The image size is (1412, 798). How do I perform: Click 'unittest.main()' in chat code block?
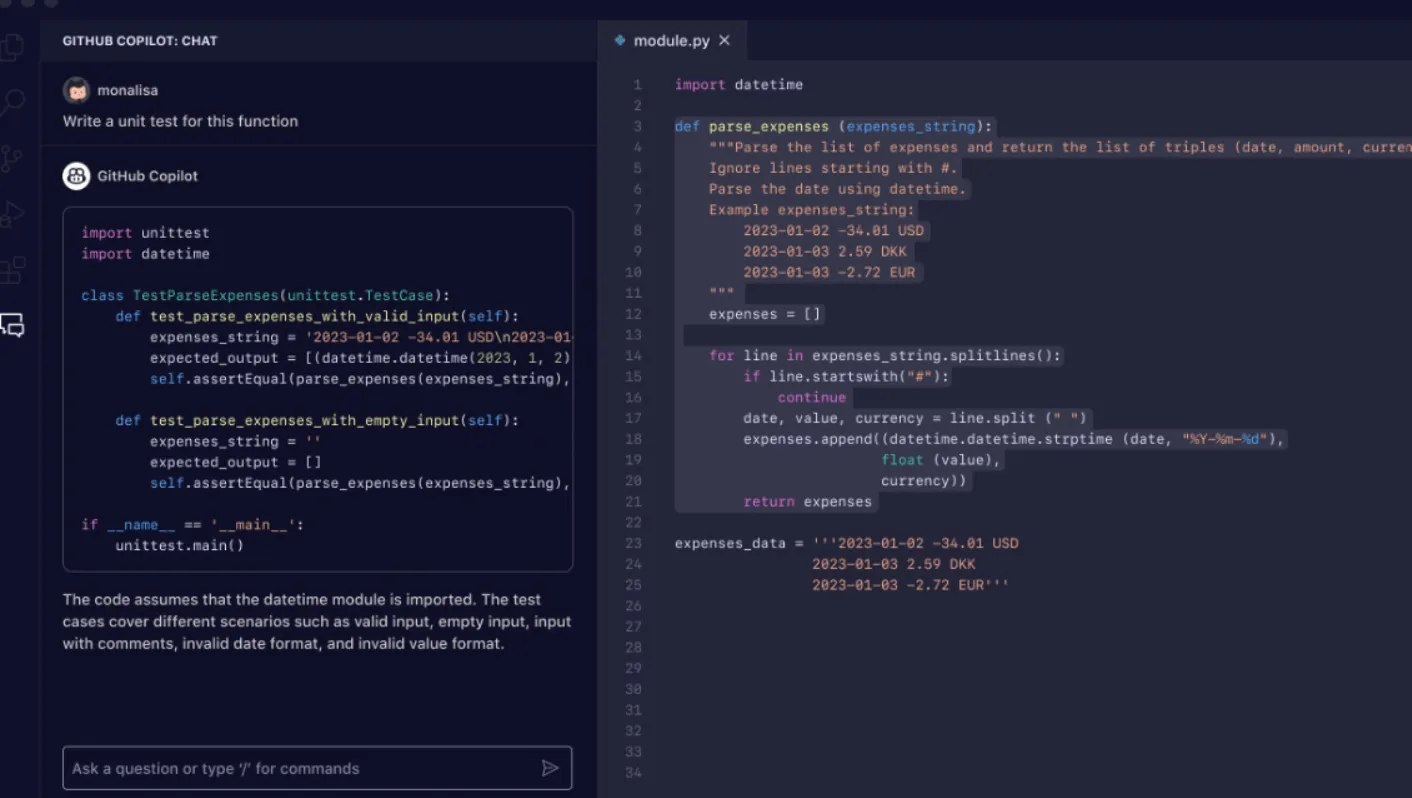179,546
